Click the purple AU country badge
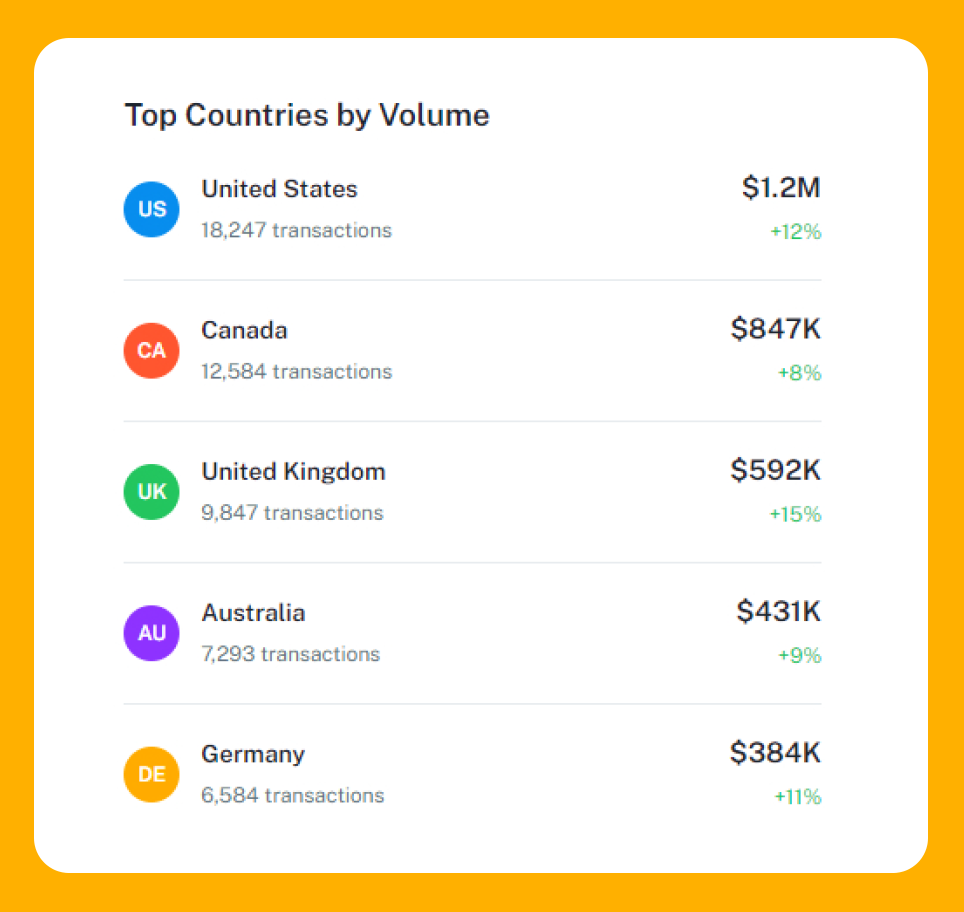The height and width of the screenshot is (912, 964). coord(151,632)
